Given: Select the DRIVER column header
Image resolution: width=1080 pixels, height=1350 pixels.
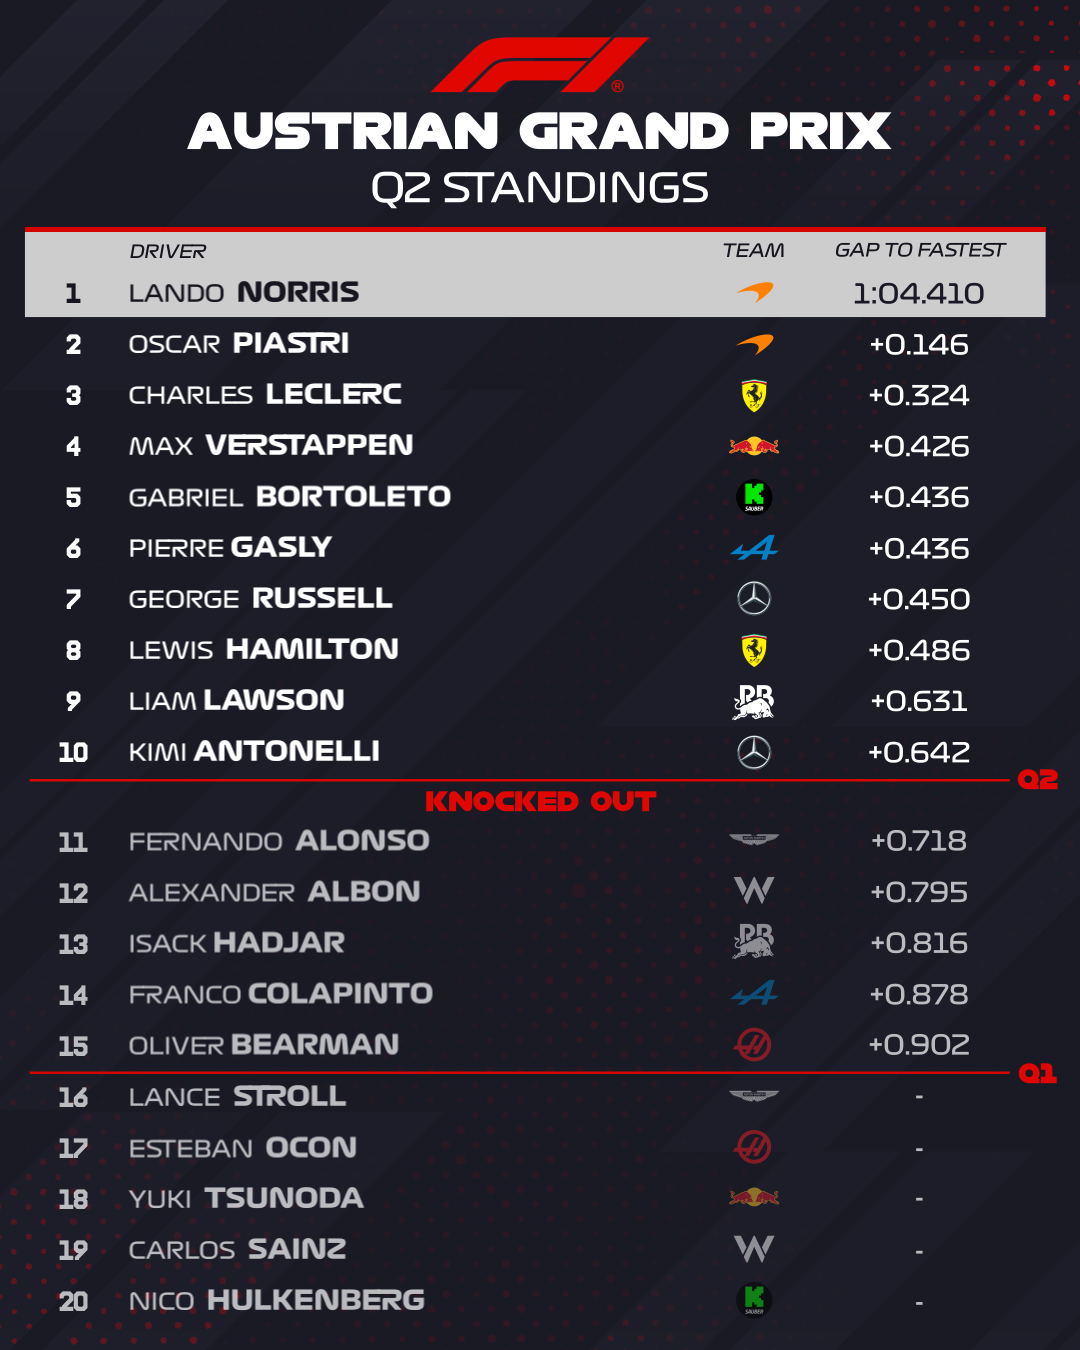Looking at the screenshot, I should tap(168, 251).
